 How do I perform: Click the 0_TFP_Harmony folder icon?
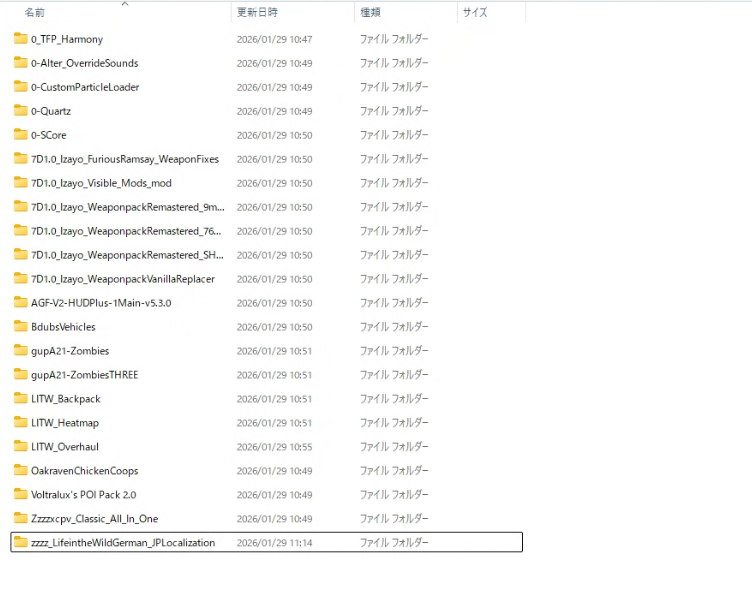point(21,39)
